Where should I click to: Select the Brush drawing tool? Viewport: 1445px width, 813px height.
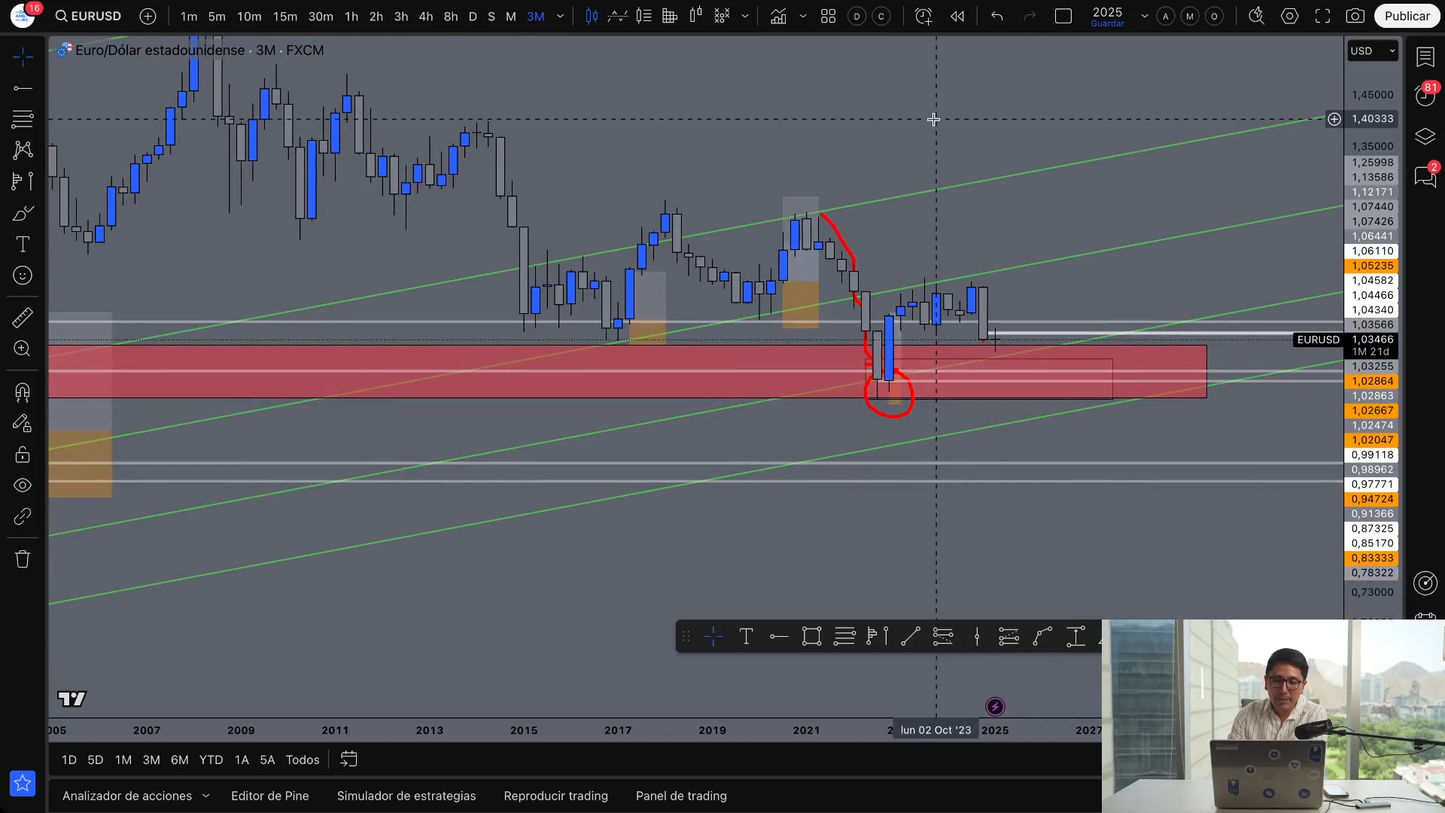click(22, 214)
